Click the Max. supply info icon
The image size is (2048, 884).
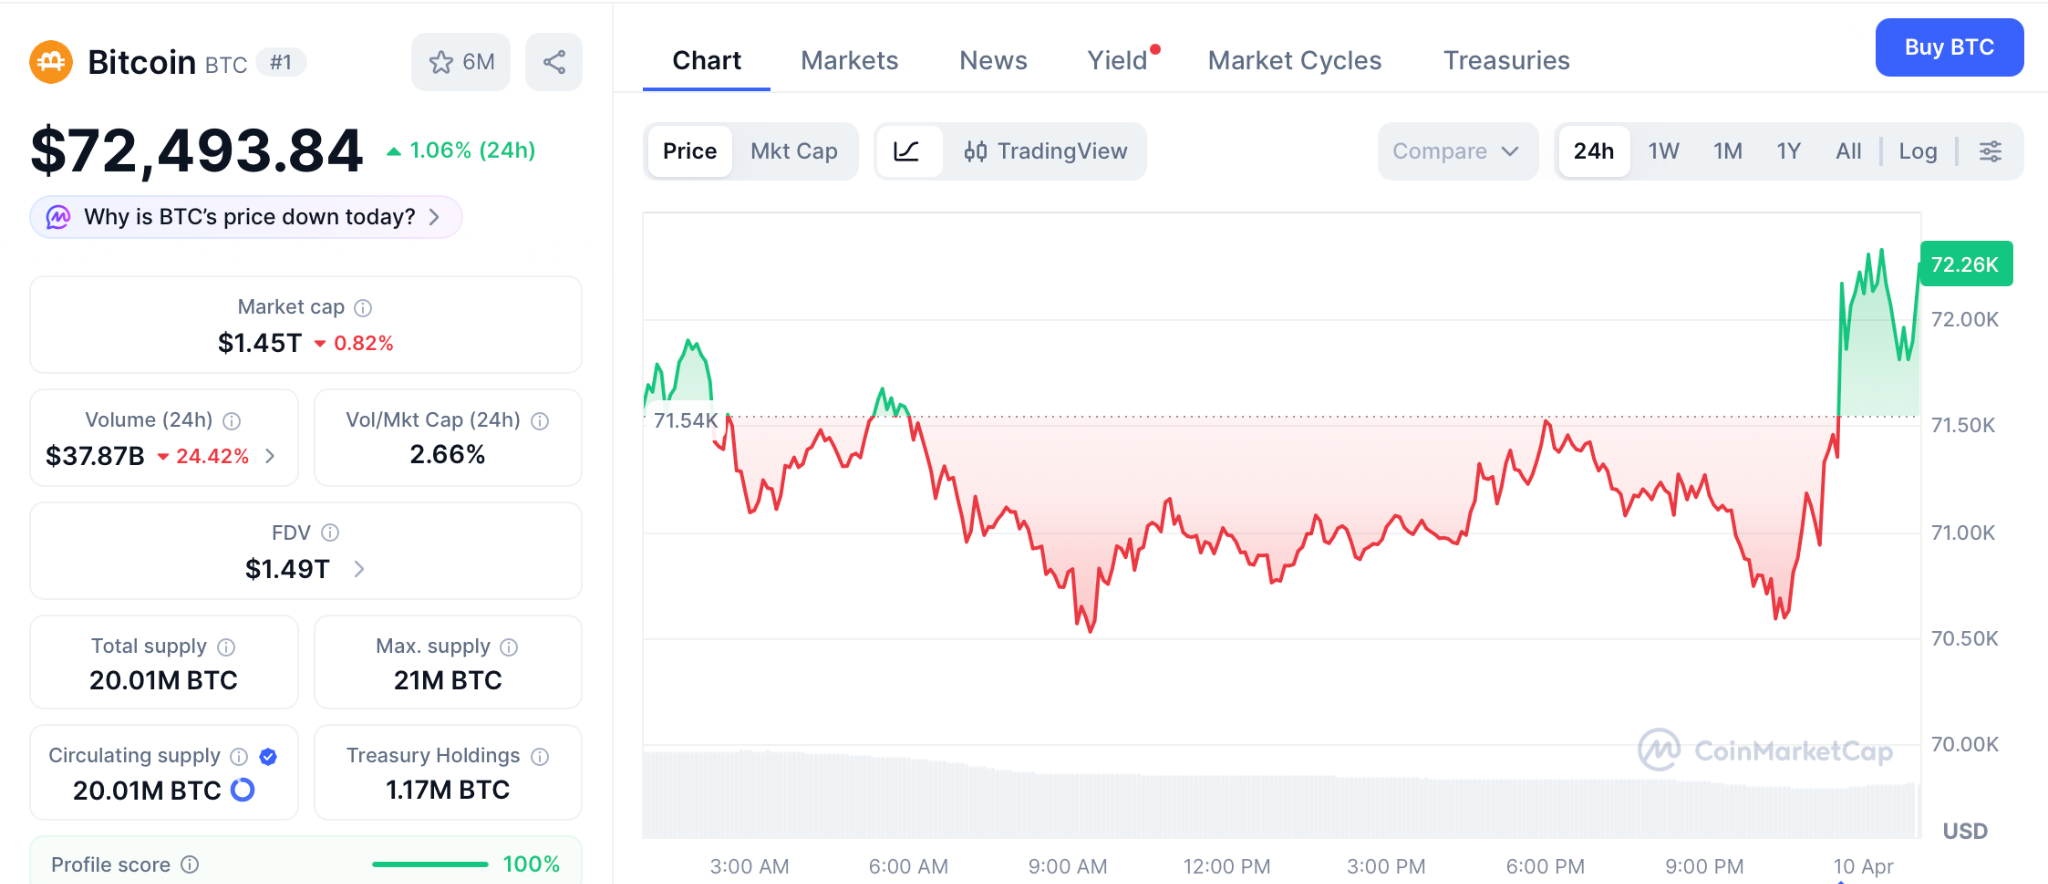(x=509, y=647)
